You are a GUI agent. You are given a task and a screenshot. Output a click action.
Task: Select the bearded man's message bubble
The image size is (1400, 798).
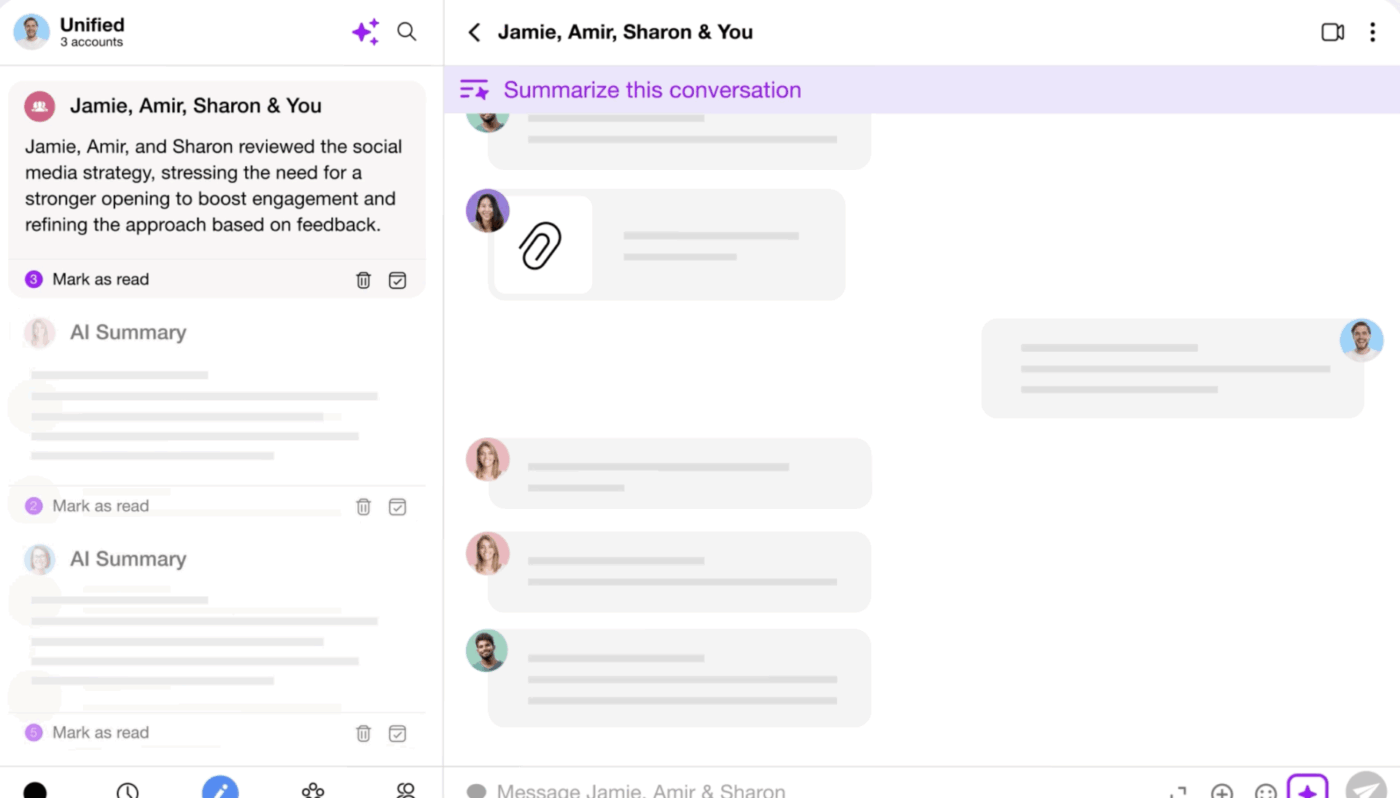click(x=679, y=678)
